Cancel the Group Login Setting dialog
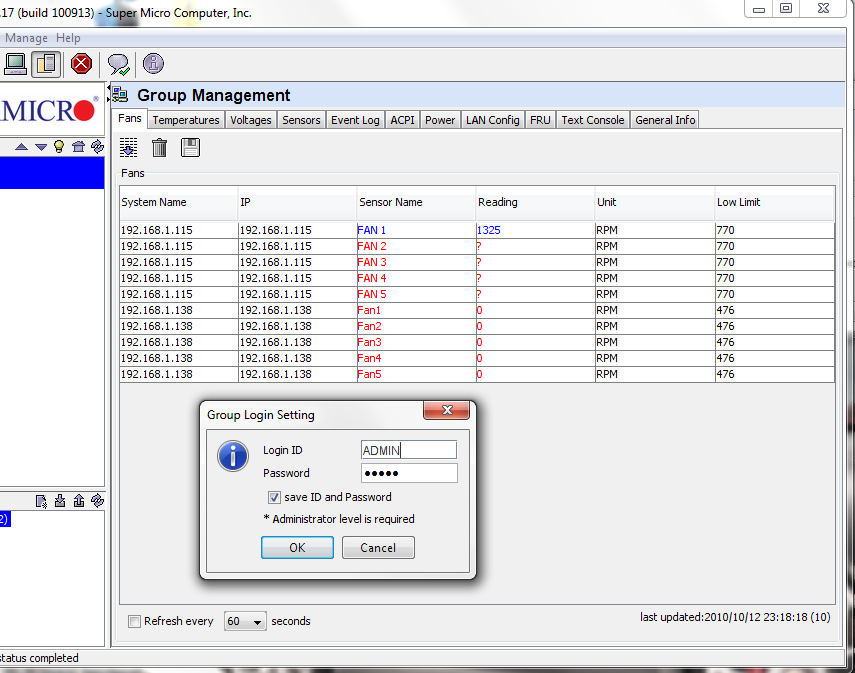This screenshot has width=855, height=673. click(378, 548)
